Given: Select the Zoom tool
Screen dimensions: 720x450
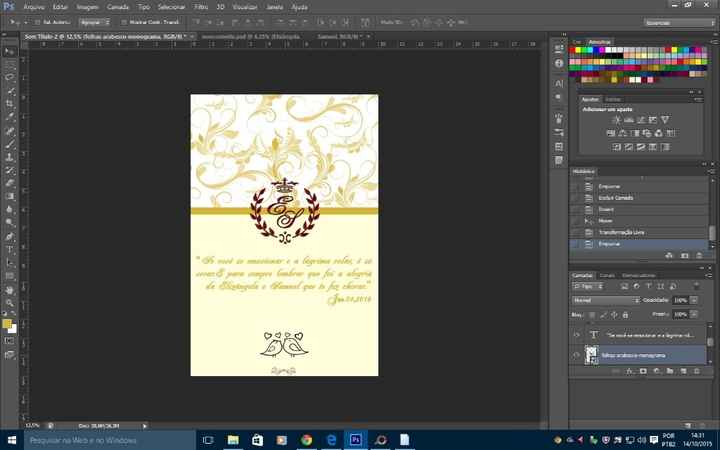Looking at the screenshot, I should [x=9, y=303].
